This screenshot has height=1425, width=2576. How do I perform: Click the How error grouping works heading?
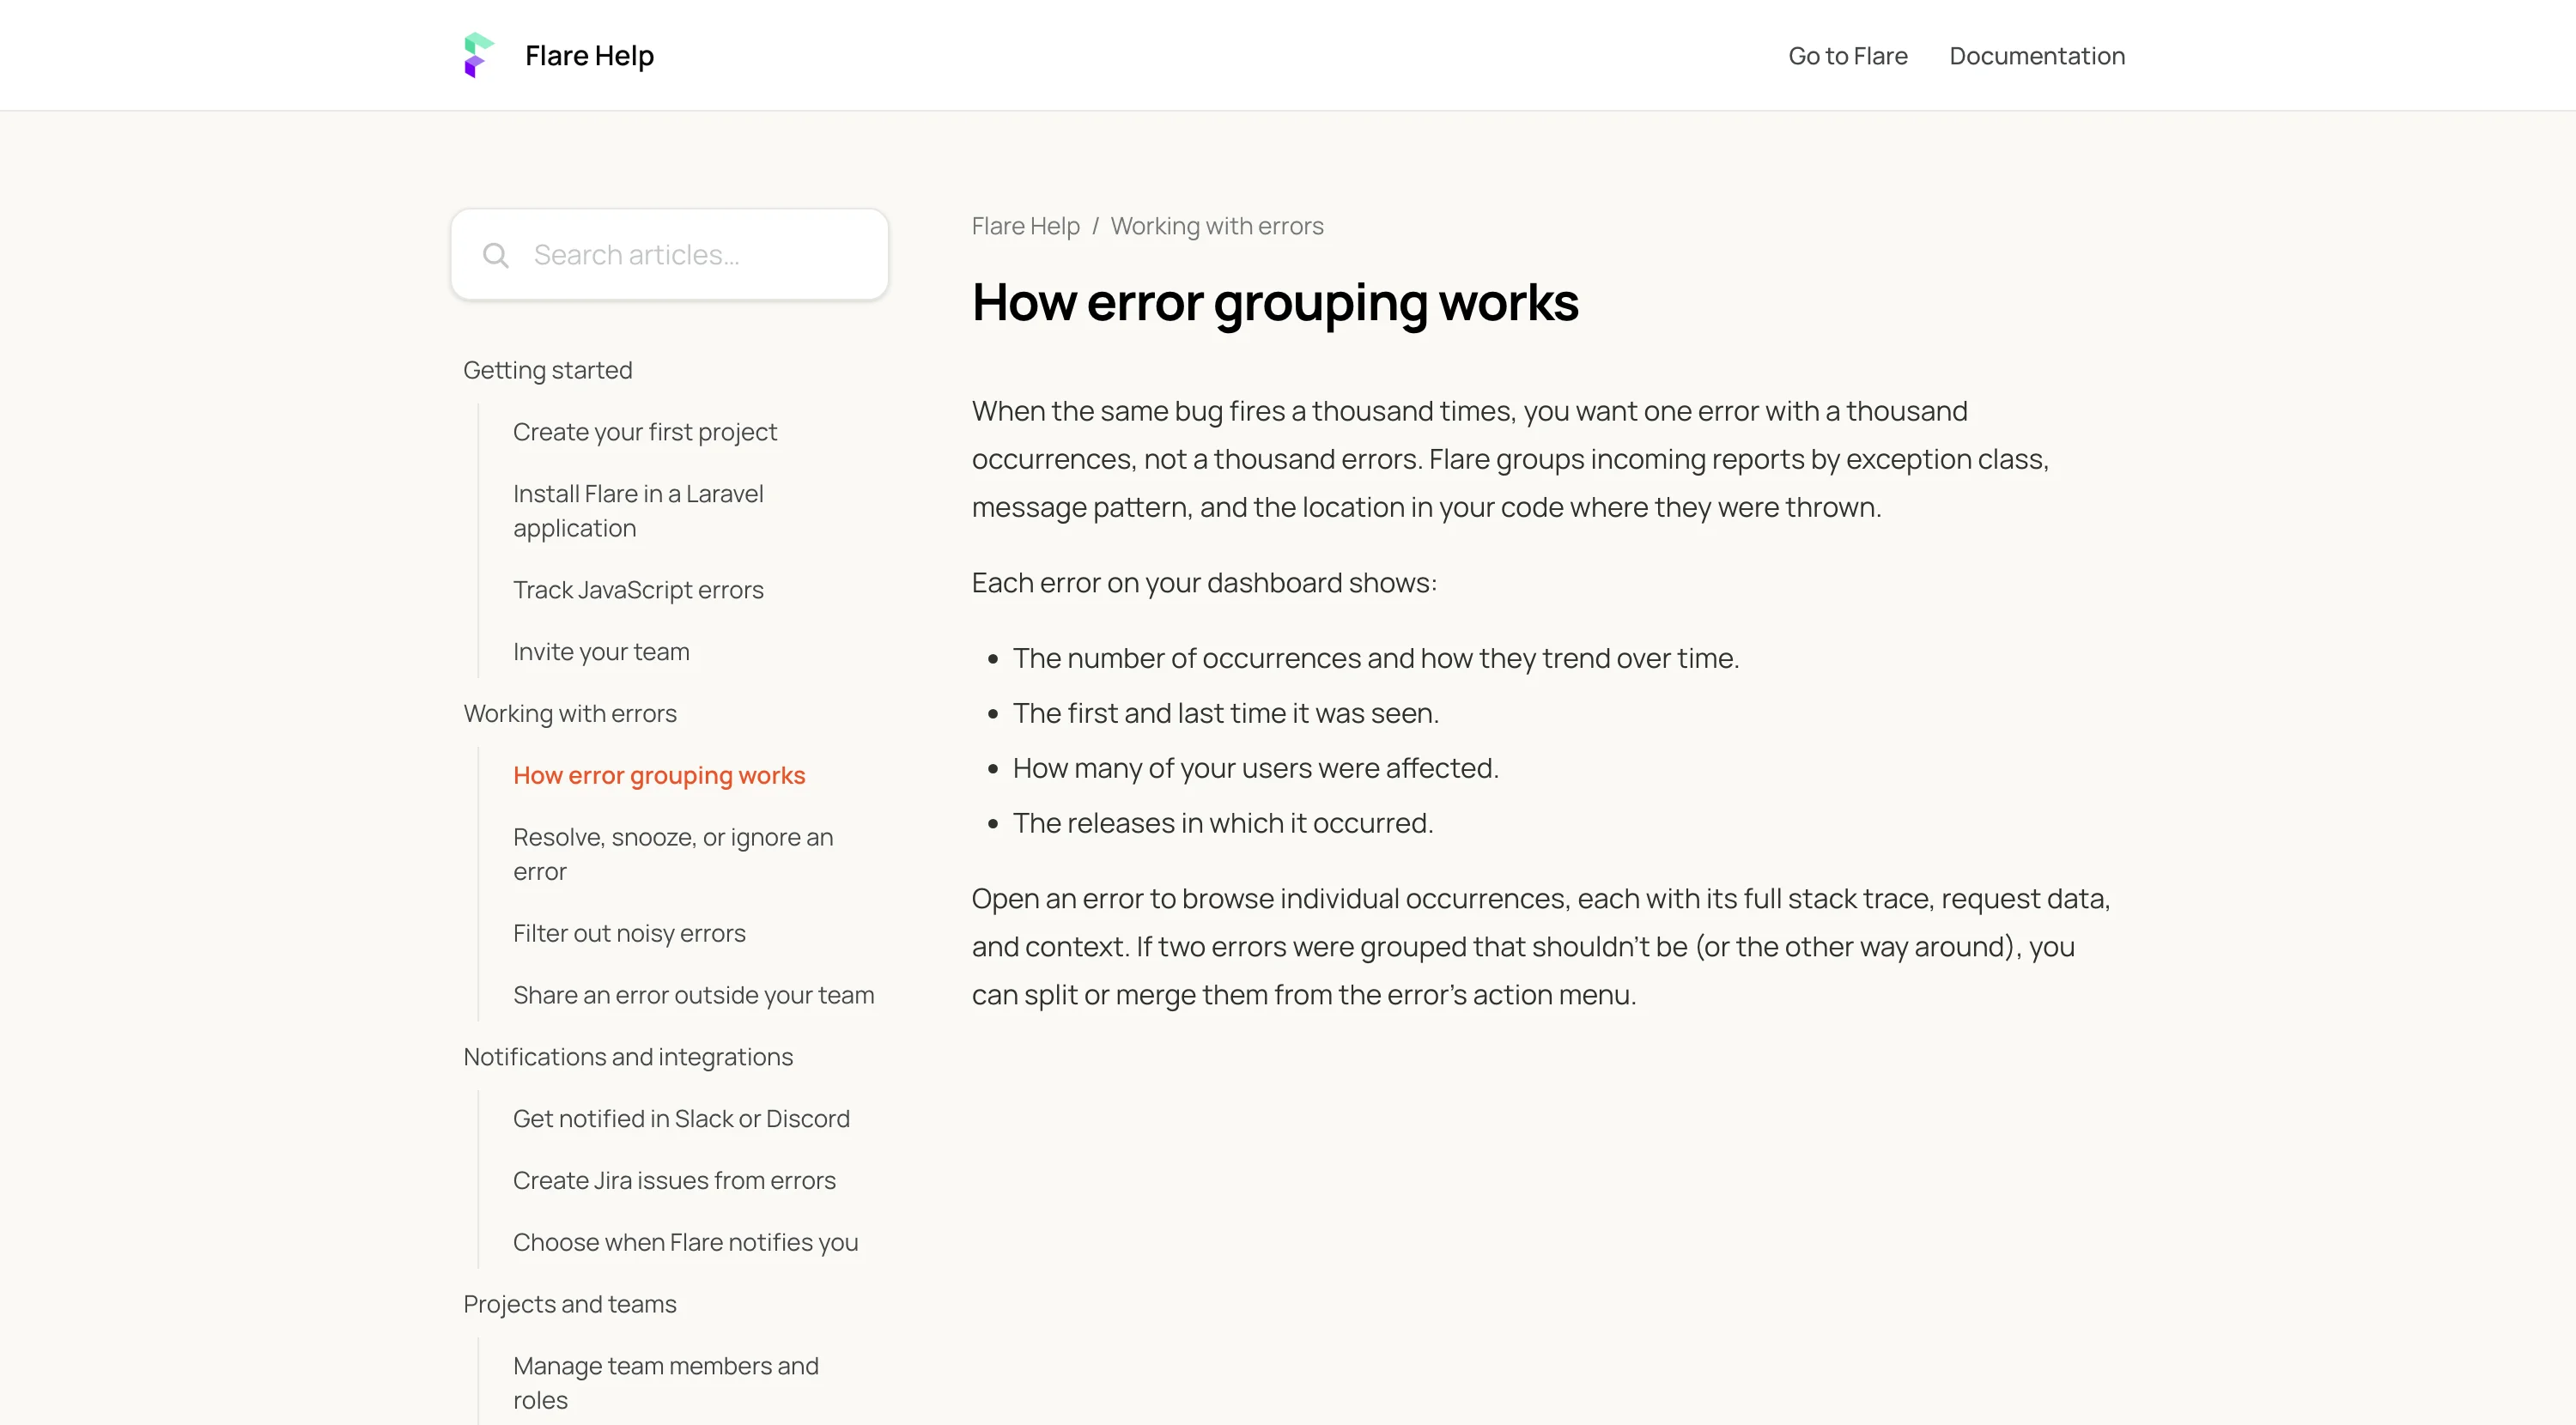(x=1275, y=302)
